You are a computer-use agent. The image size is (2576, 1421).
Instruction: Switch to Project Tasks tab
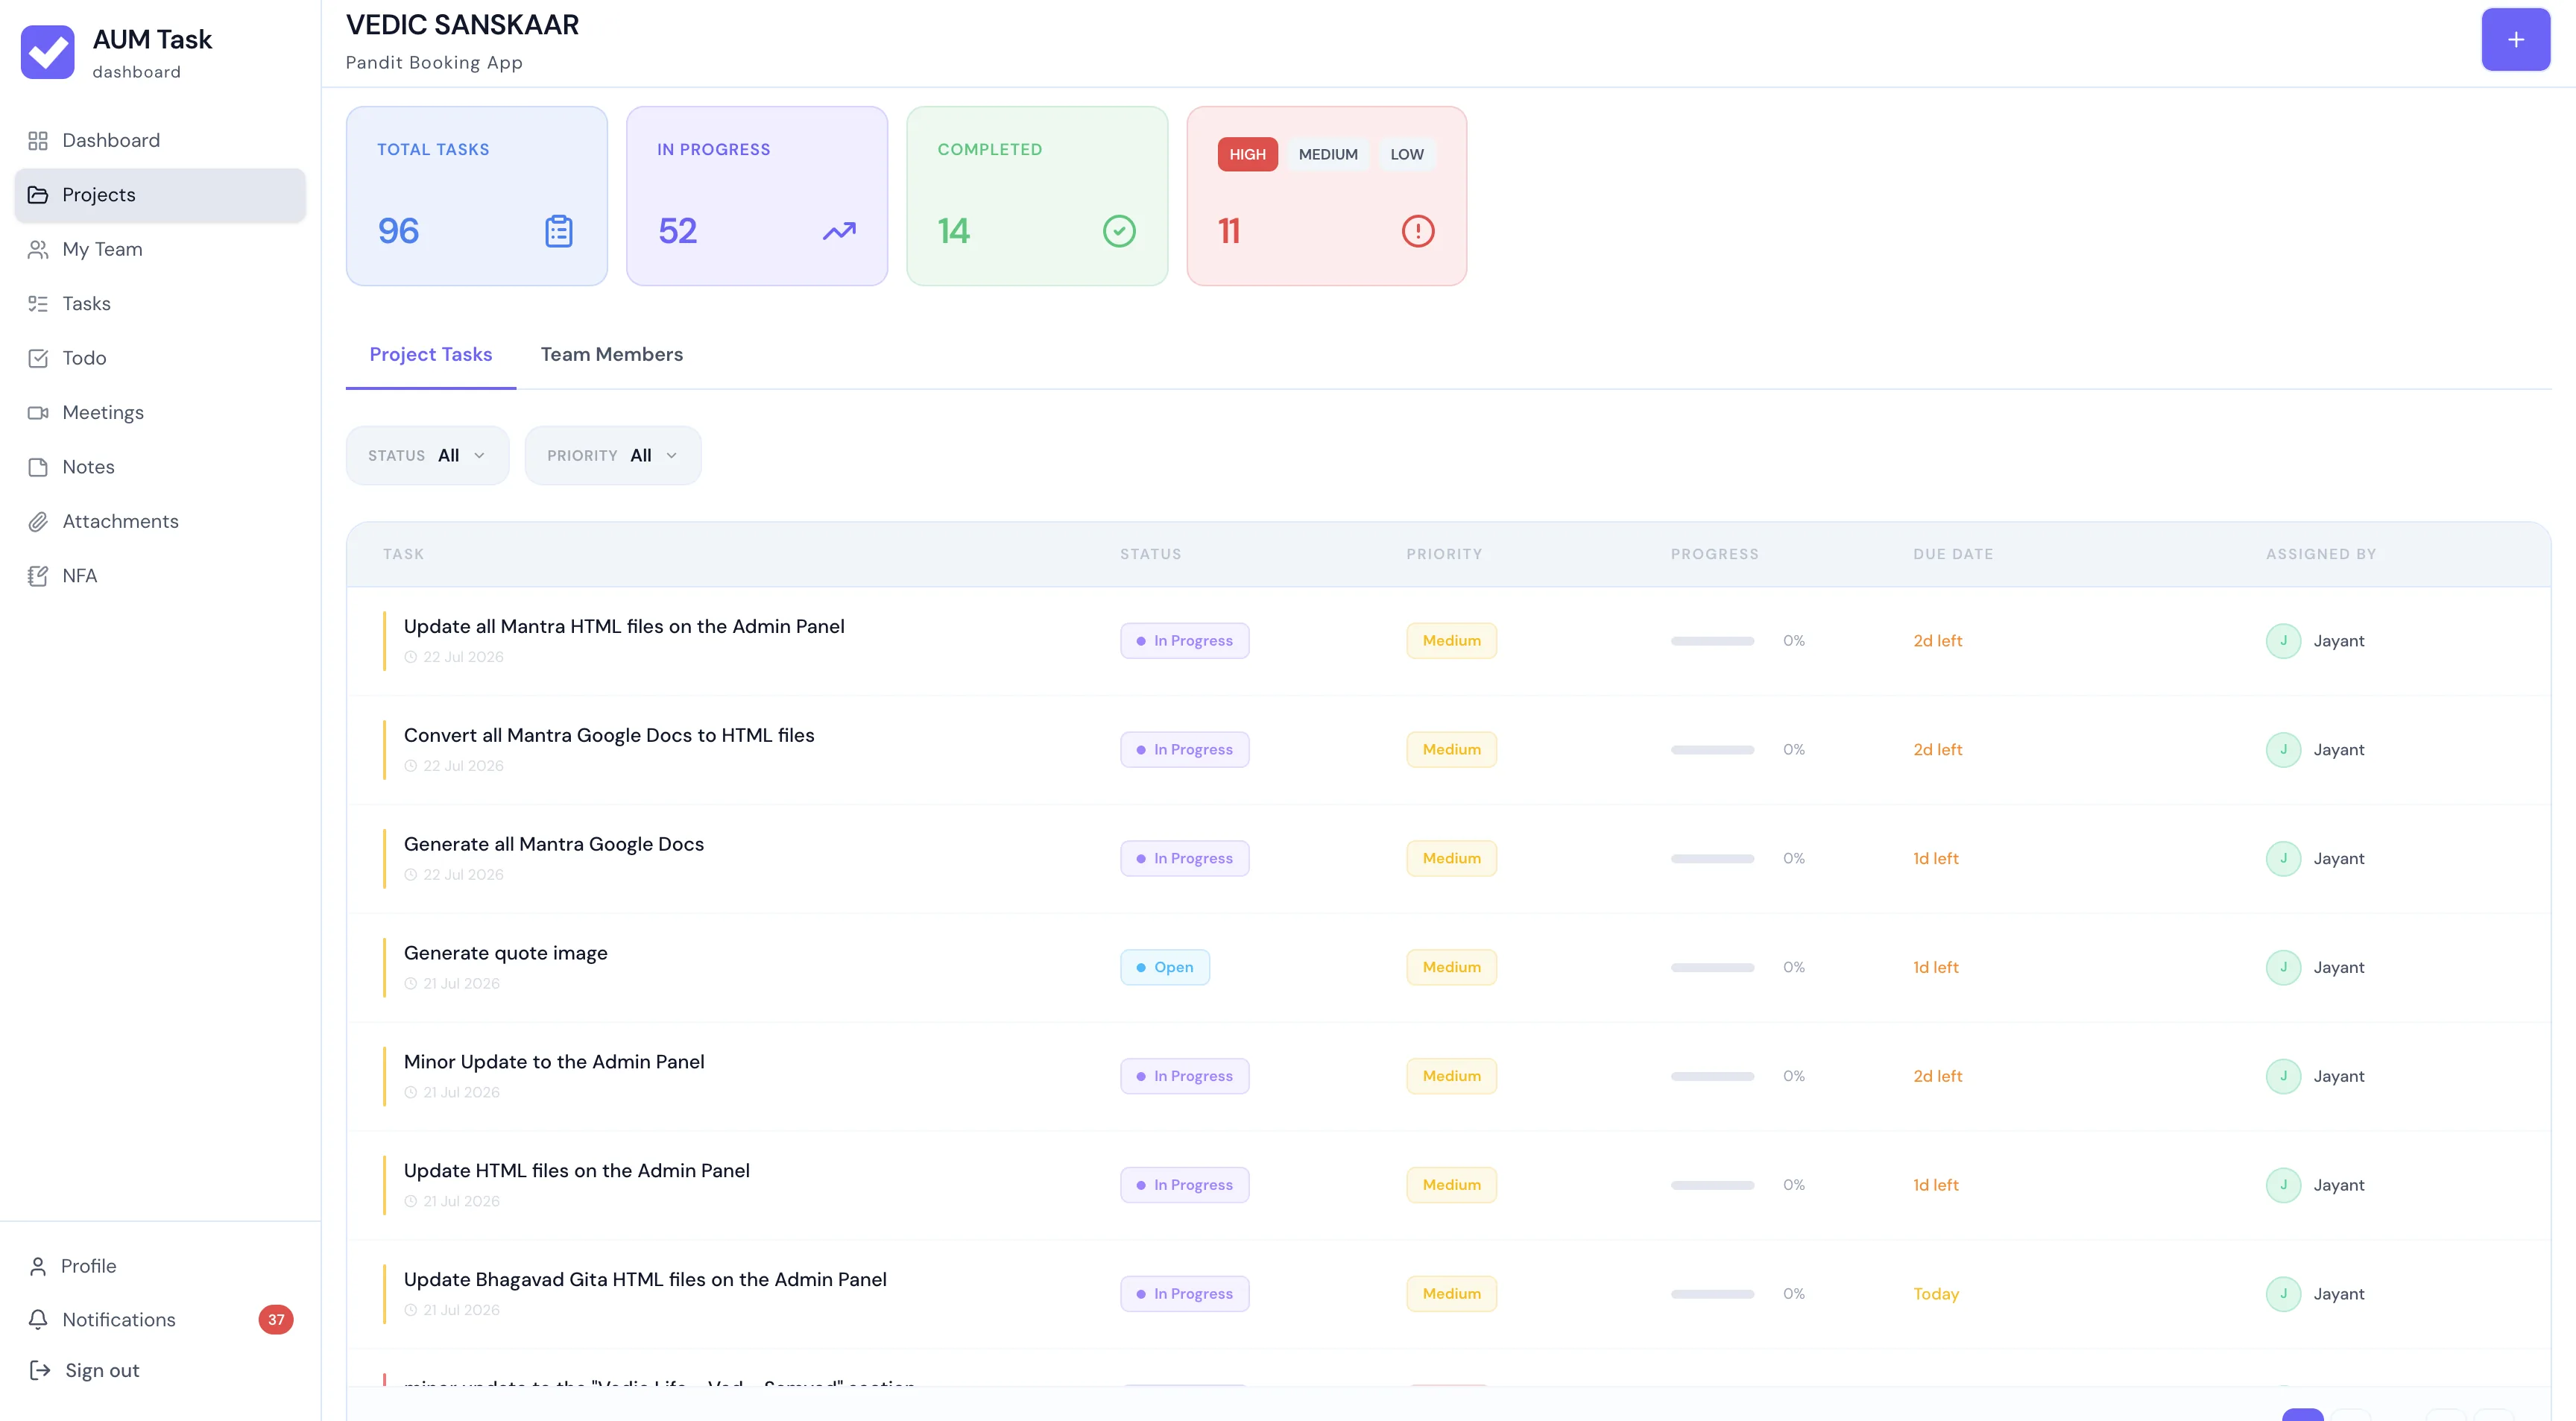(x=431, y=354)
